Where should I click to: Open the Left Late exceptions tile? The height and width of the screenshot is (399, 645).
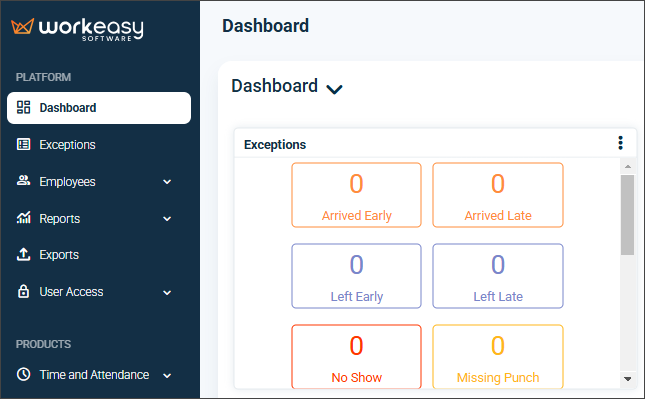(498, 276)
